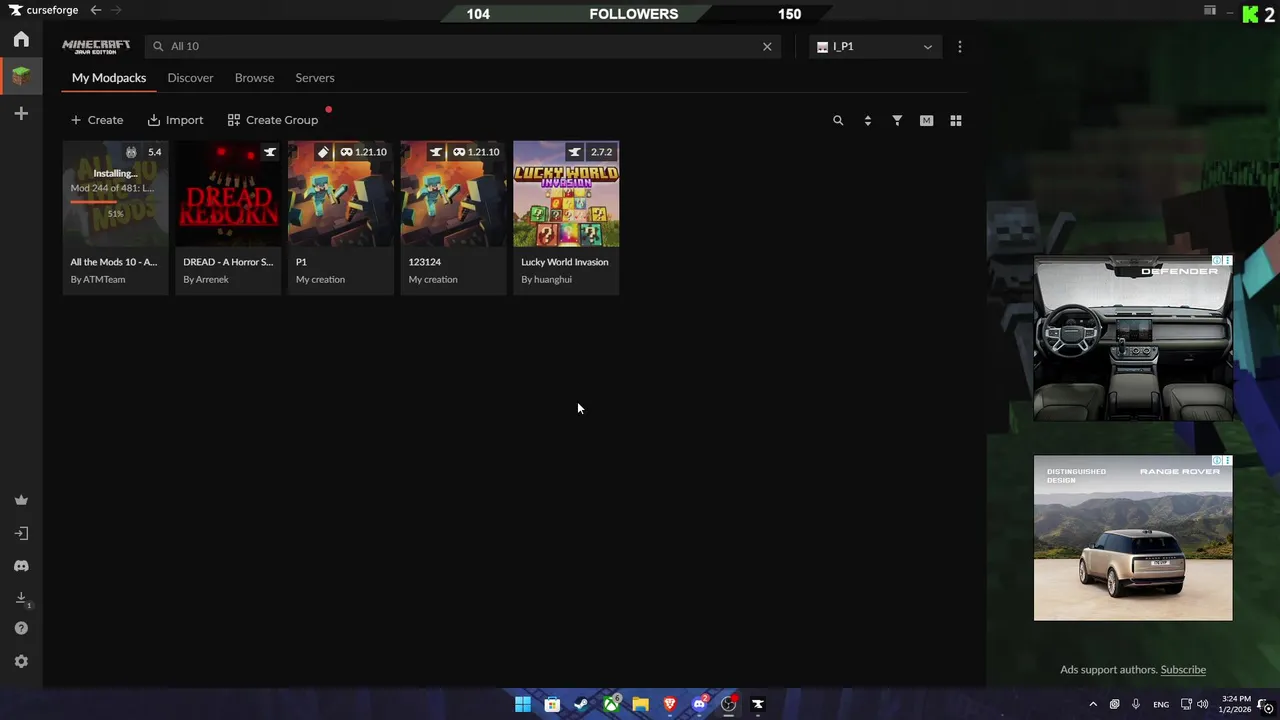Click the magnifier icon in modpack toolbar
Viewport: 1280px width, 720px height.
pos(838,120)
